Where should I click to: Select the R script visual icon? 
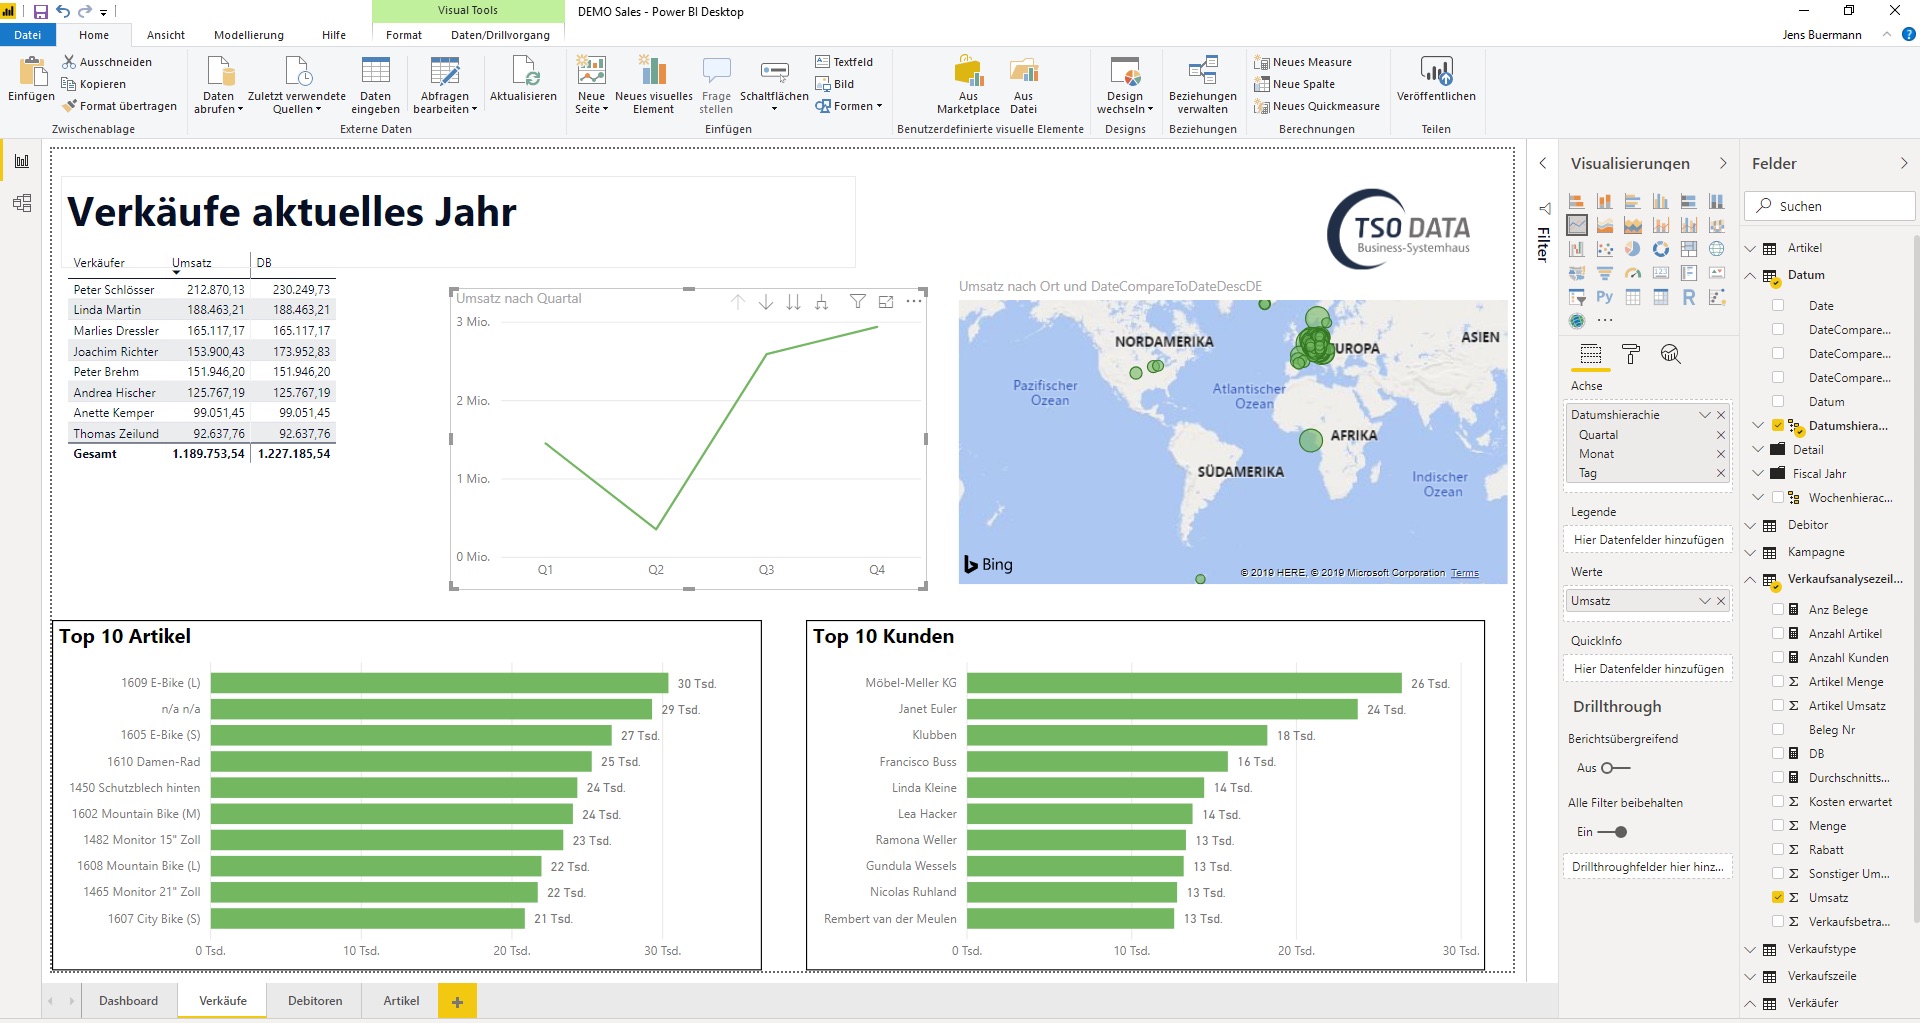(x=1689, y=297)
